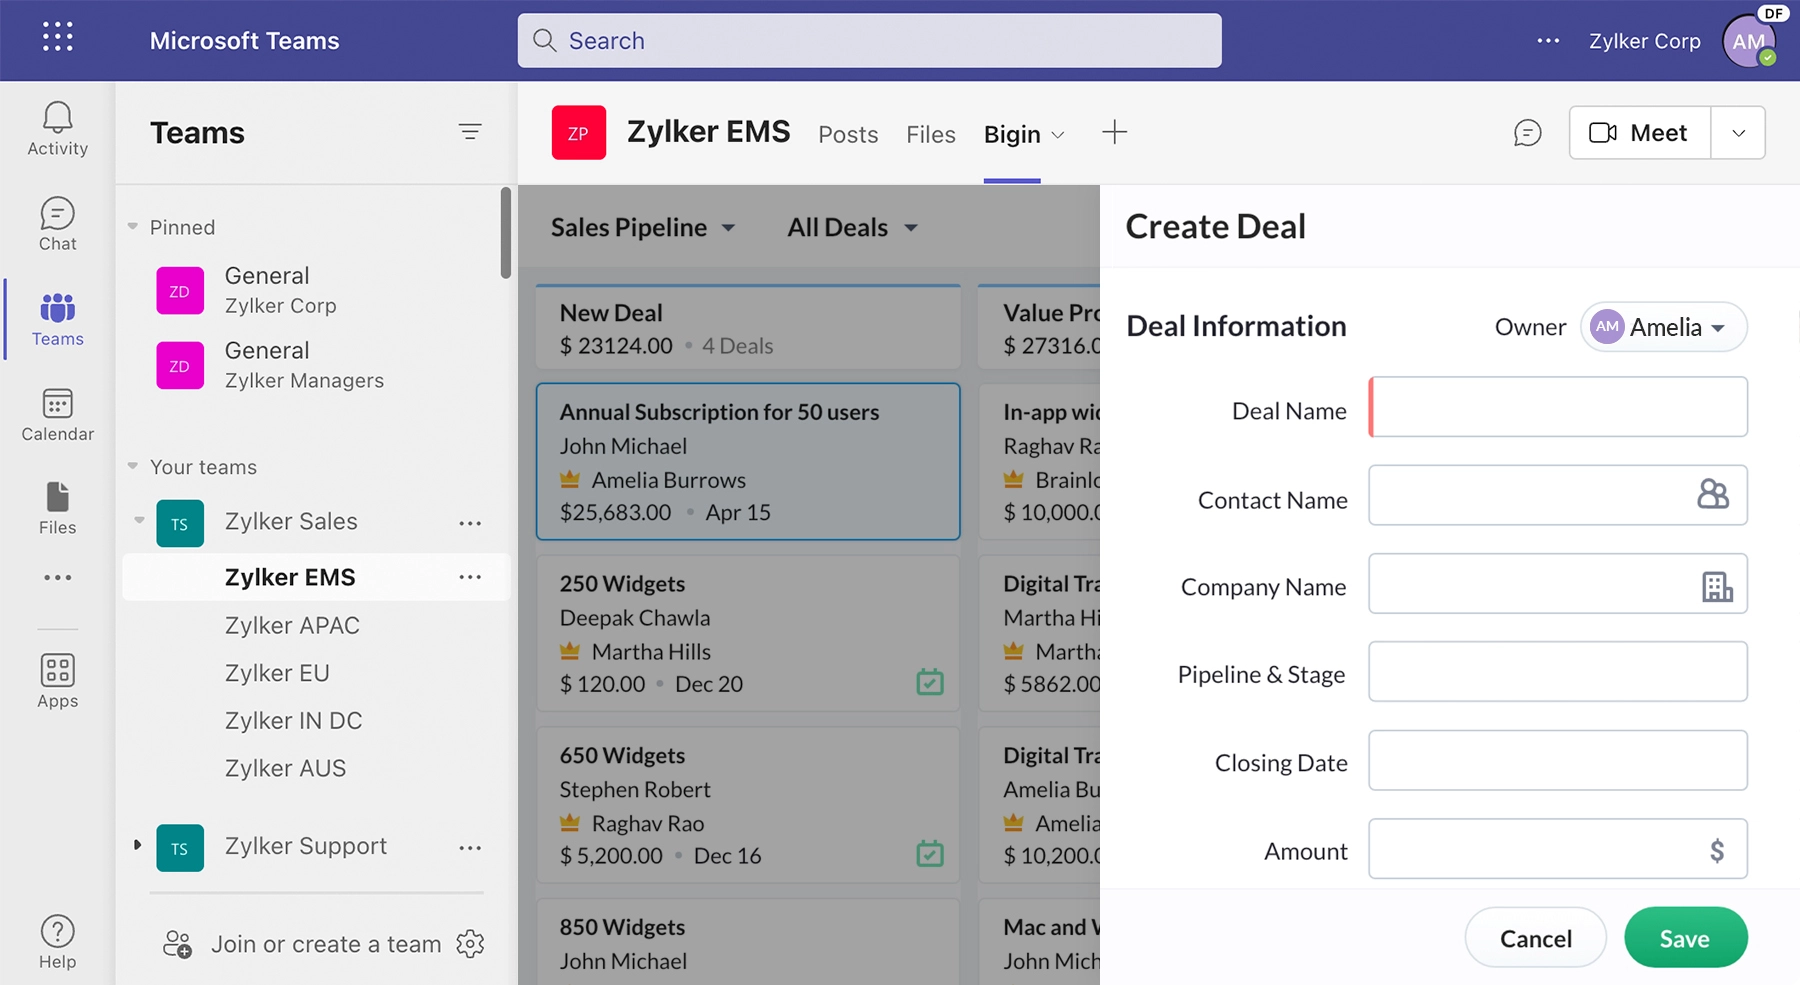Open Zylker APAC channel

point(292,626)
